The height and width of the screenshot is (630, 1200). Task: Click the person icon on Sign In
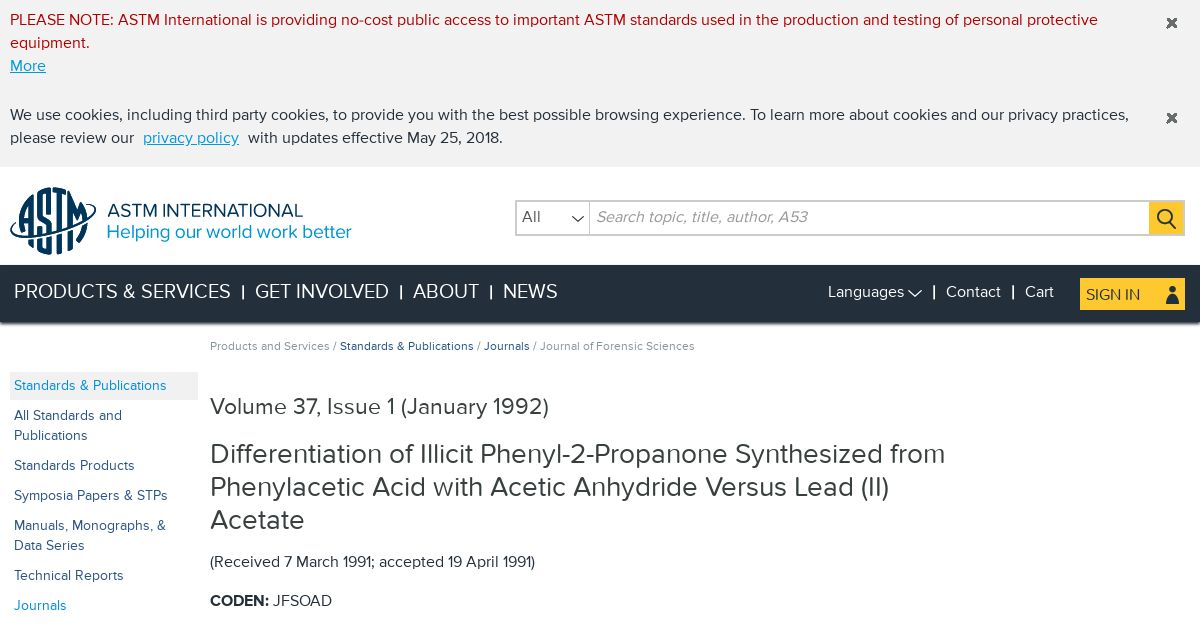click(1172, 294)
